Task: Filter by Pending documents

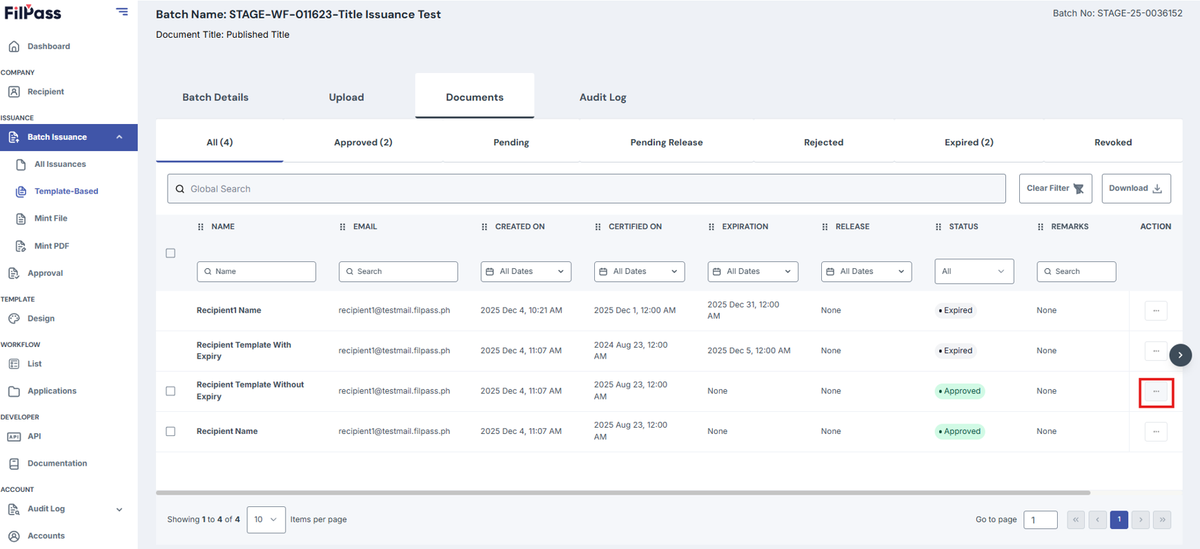Action: click(x=511, y=142)
